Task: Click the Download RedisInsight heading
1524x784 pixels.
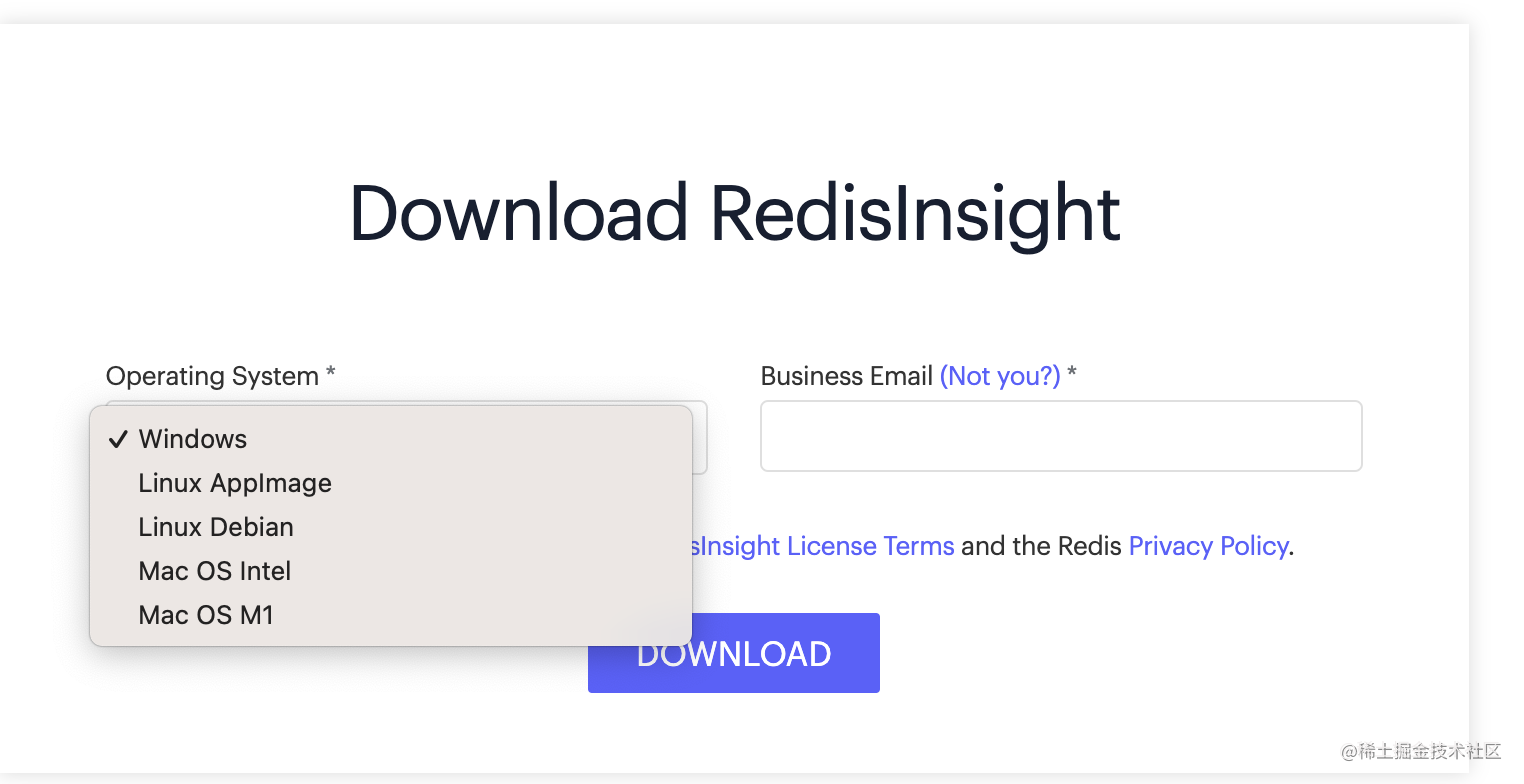Action: (734, 213)
